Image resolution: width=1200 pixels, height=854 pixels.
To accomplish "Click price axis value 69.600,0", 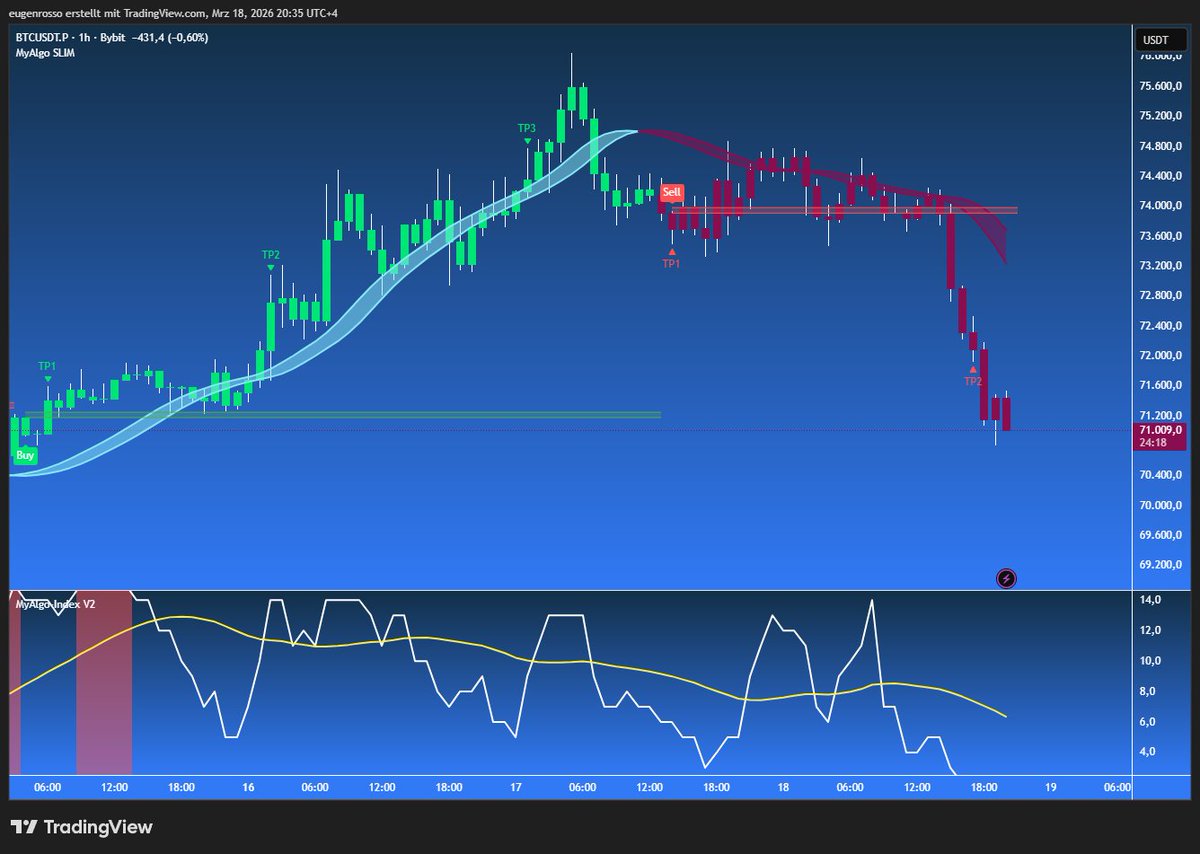I will tap(1160, 535).
